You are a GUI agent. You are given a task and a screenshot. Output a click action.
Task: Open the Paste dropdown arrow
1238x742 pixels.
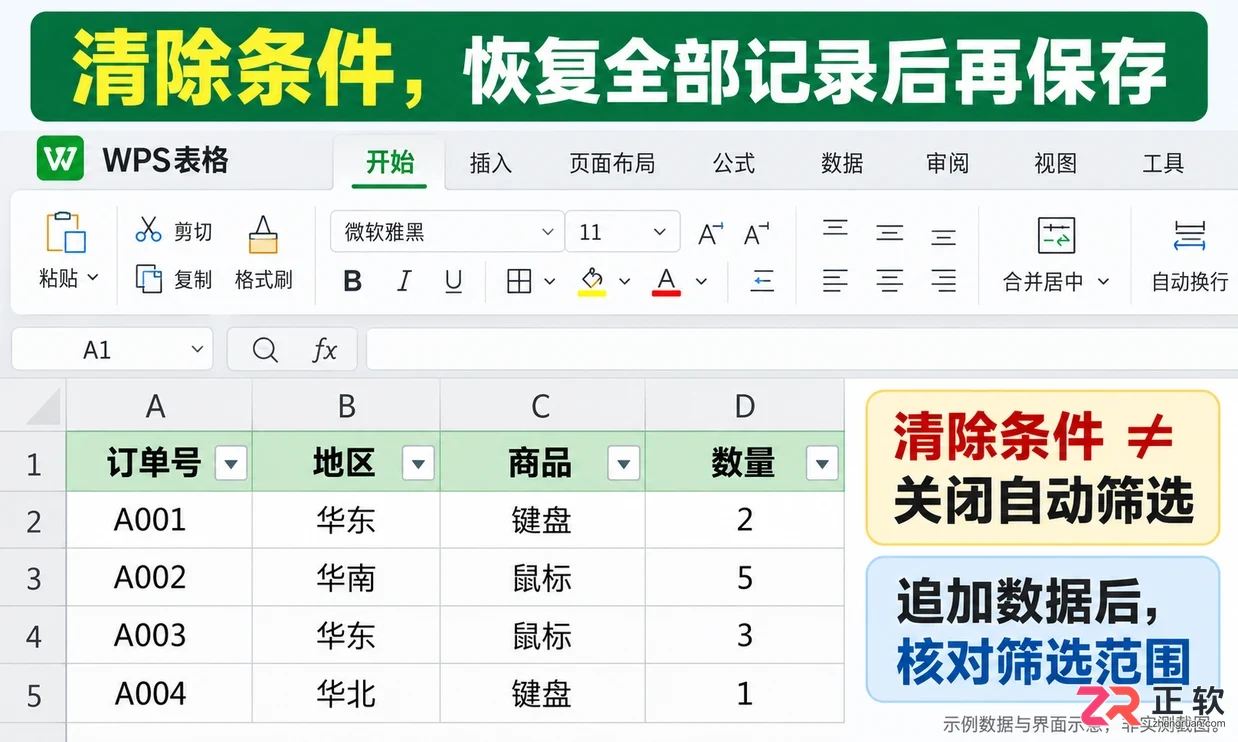pyautogui.click(x=94, y=278)
